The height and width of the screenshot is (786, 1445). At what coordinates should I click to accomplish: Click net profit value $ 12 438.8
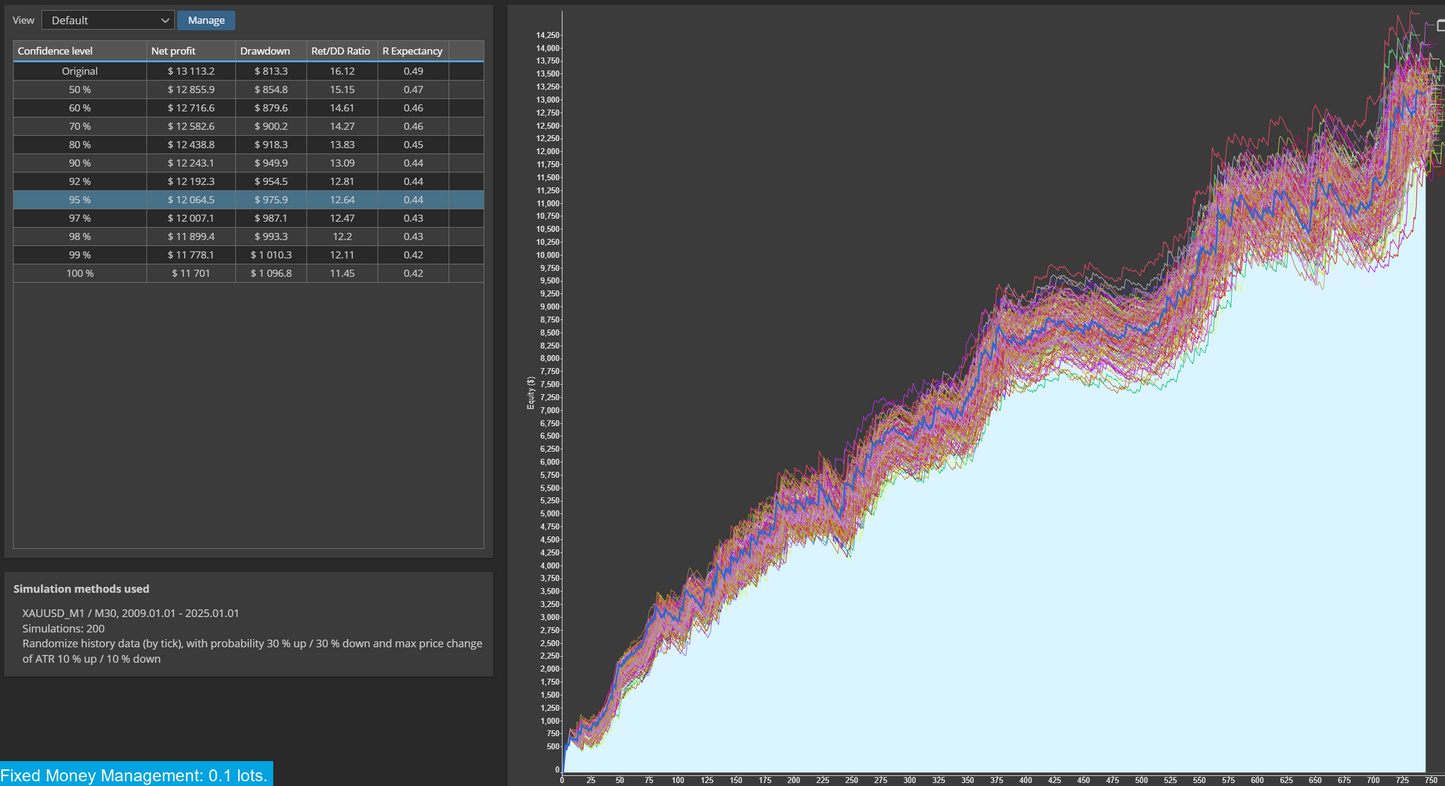click(191, 145)
